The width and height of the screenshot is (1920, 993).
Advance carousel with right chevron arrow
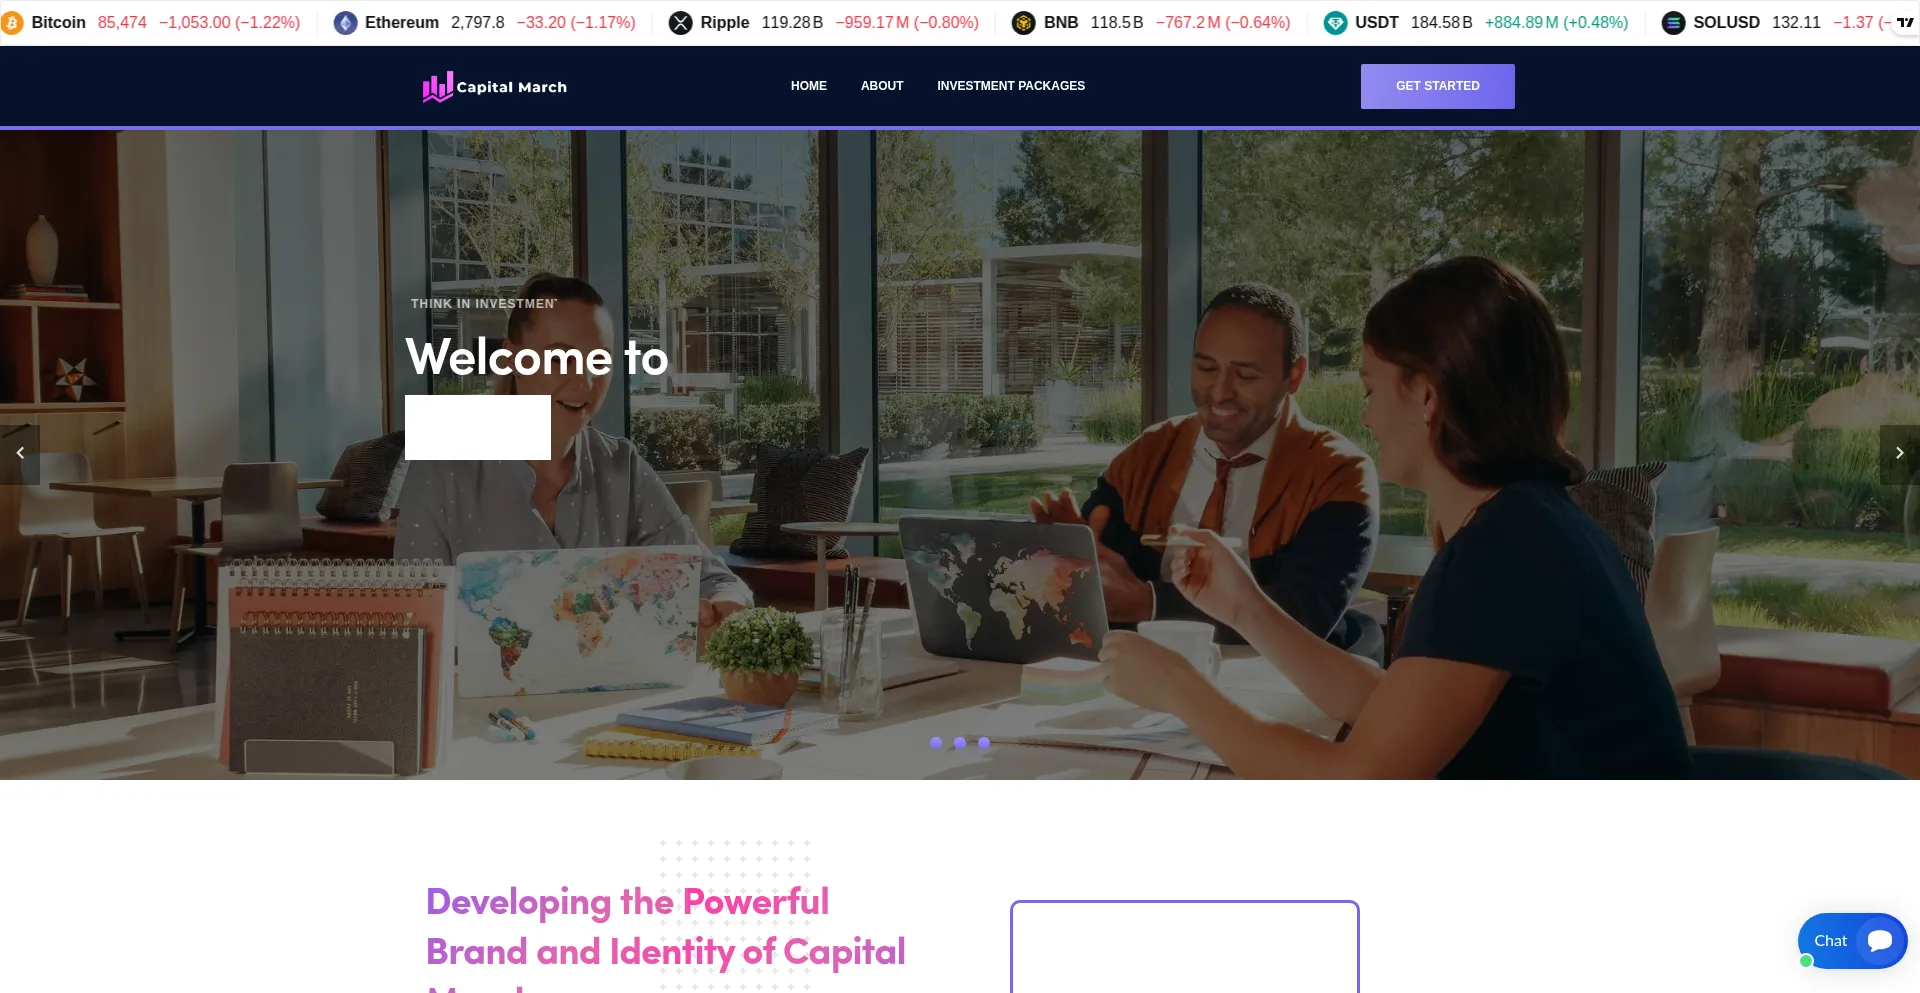coord(1899,454)
